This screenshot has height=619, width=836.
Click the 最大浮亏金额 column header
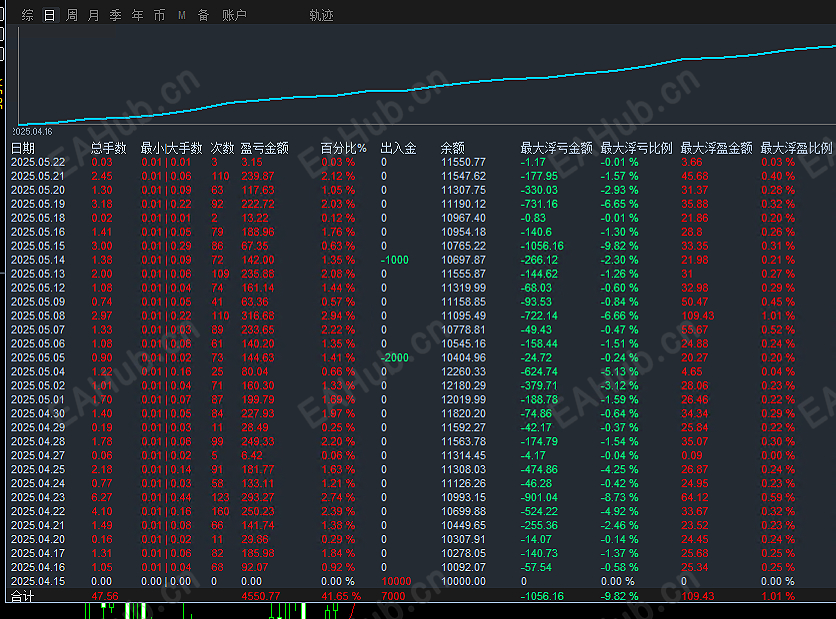coord(556,148)
